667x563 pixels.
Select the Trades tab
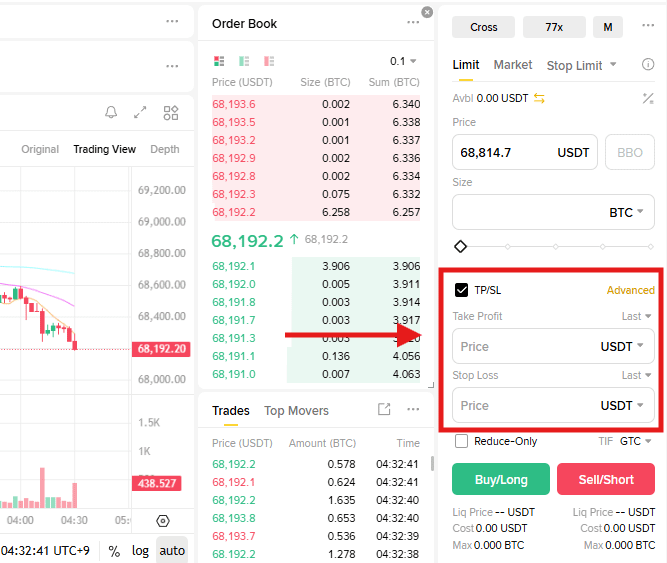coord(231,411)
